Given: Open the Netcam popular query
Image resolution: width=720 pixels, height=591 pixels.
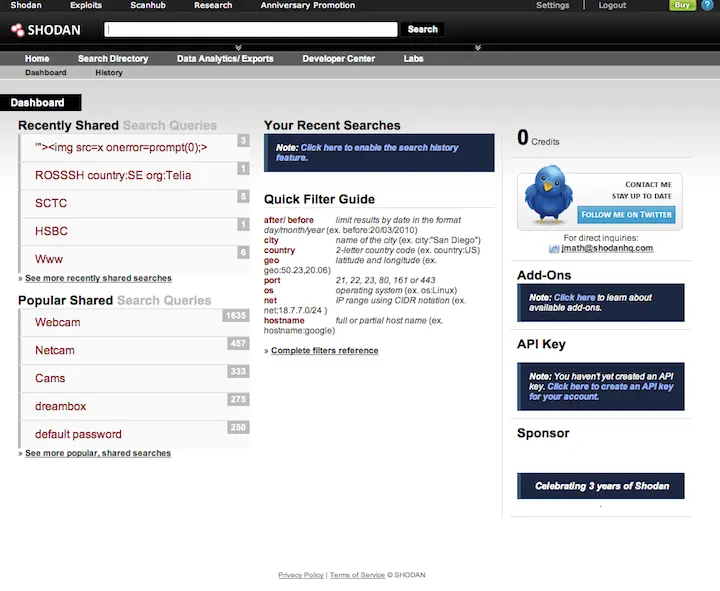Looking at the screenshot, I should coord(55,350).
